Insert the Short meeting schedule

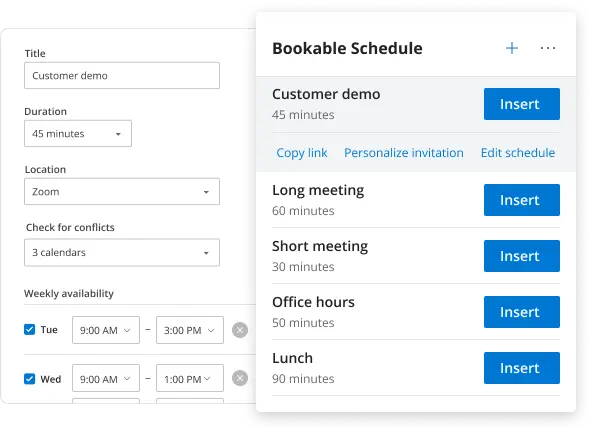(x=522, y=256)
